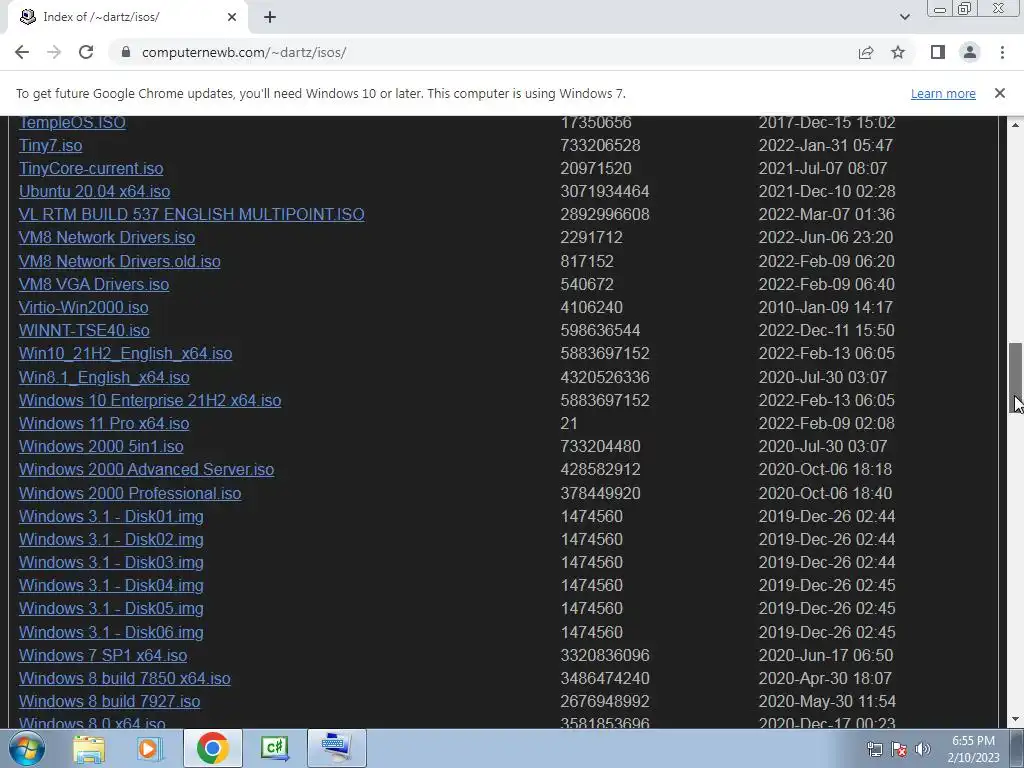Download Windows 3.1 - Disk02.img
Viewport: 1024px width, 768px height.
pos(111,539)
